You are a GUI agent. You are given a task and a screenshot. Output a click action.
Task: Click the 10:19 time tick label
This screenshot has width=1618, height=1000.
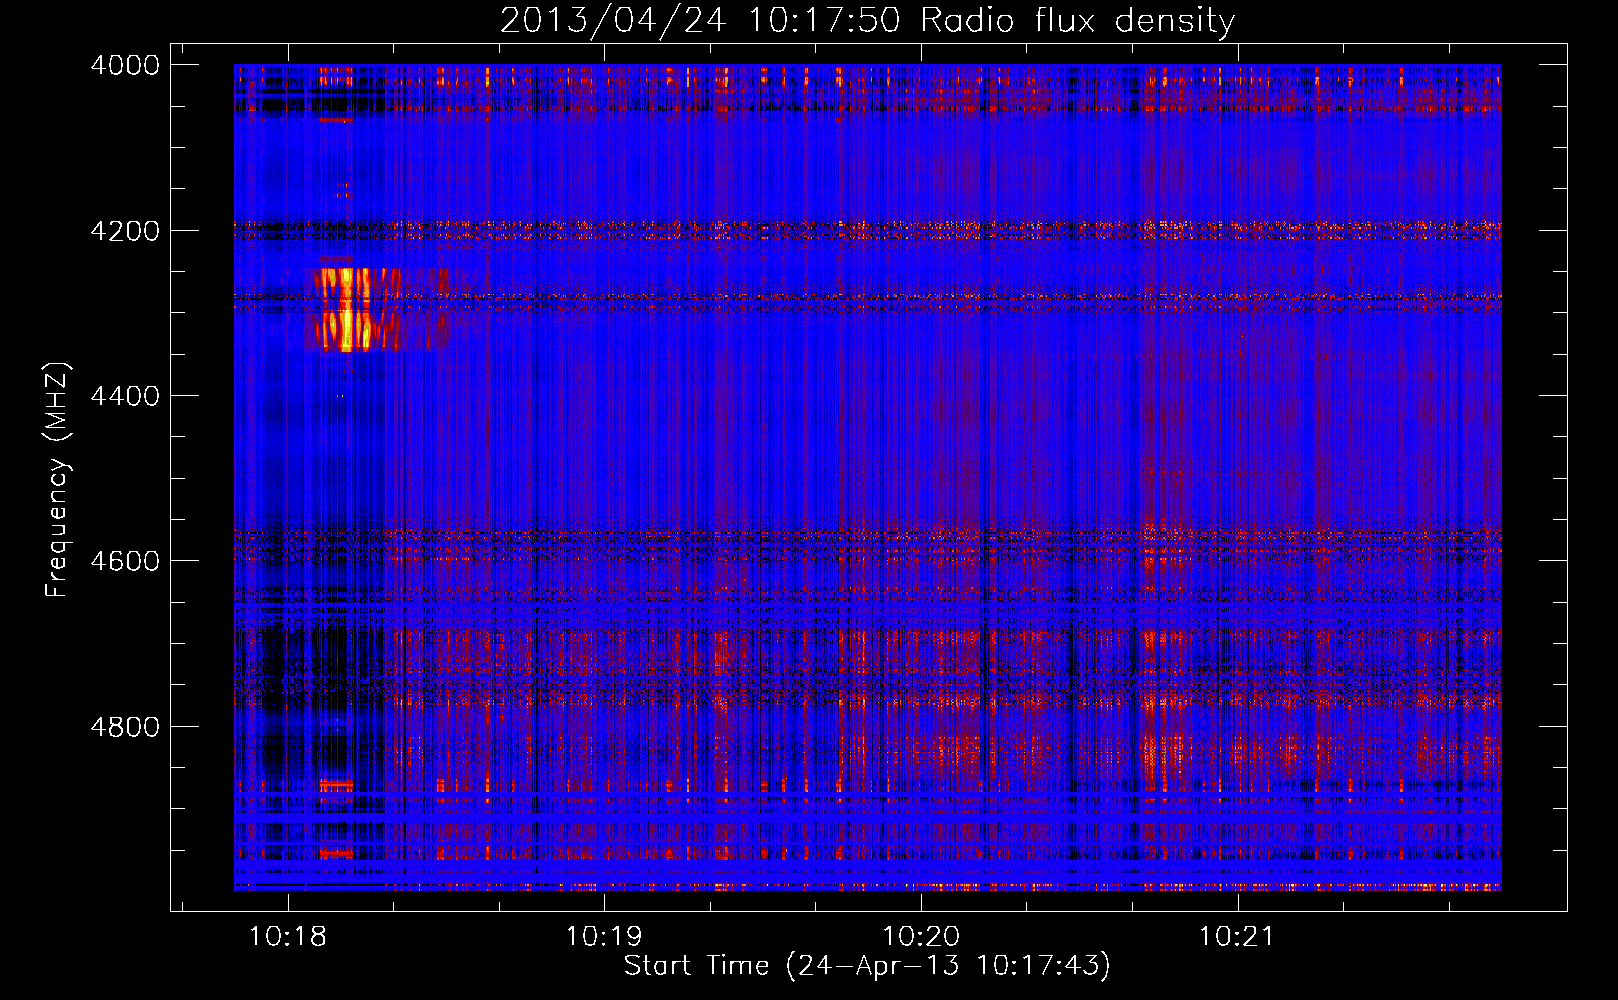point(604,936)
